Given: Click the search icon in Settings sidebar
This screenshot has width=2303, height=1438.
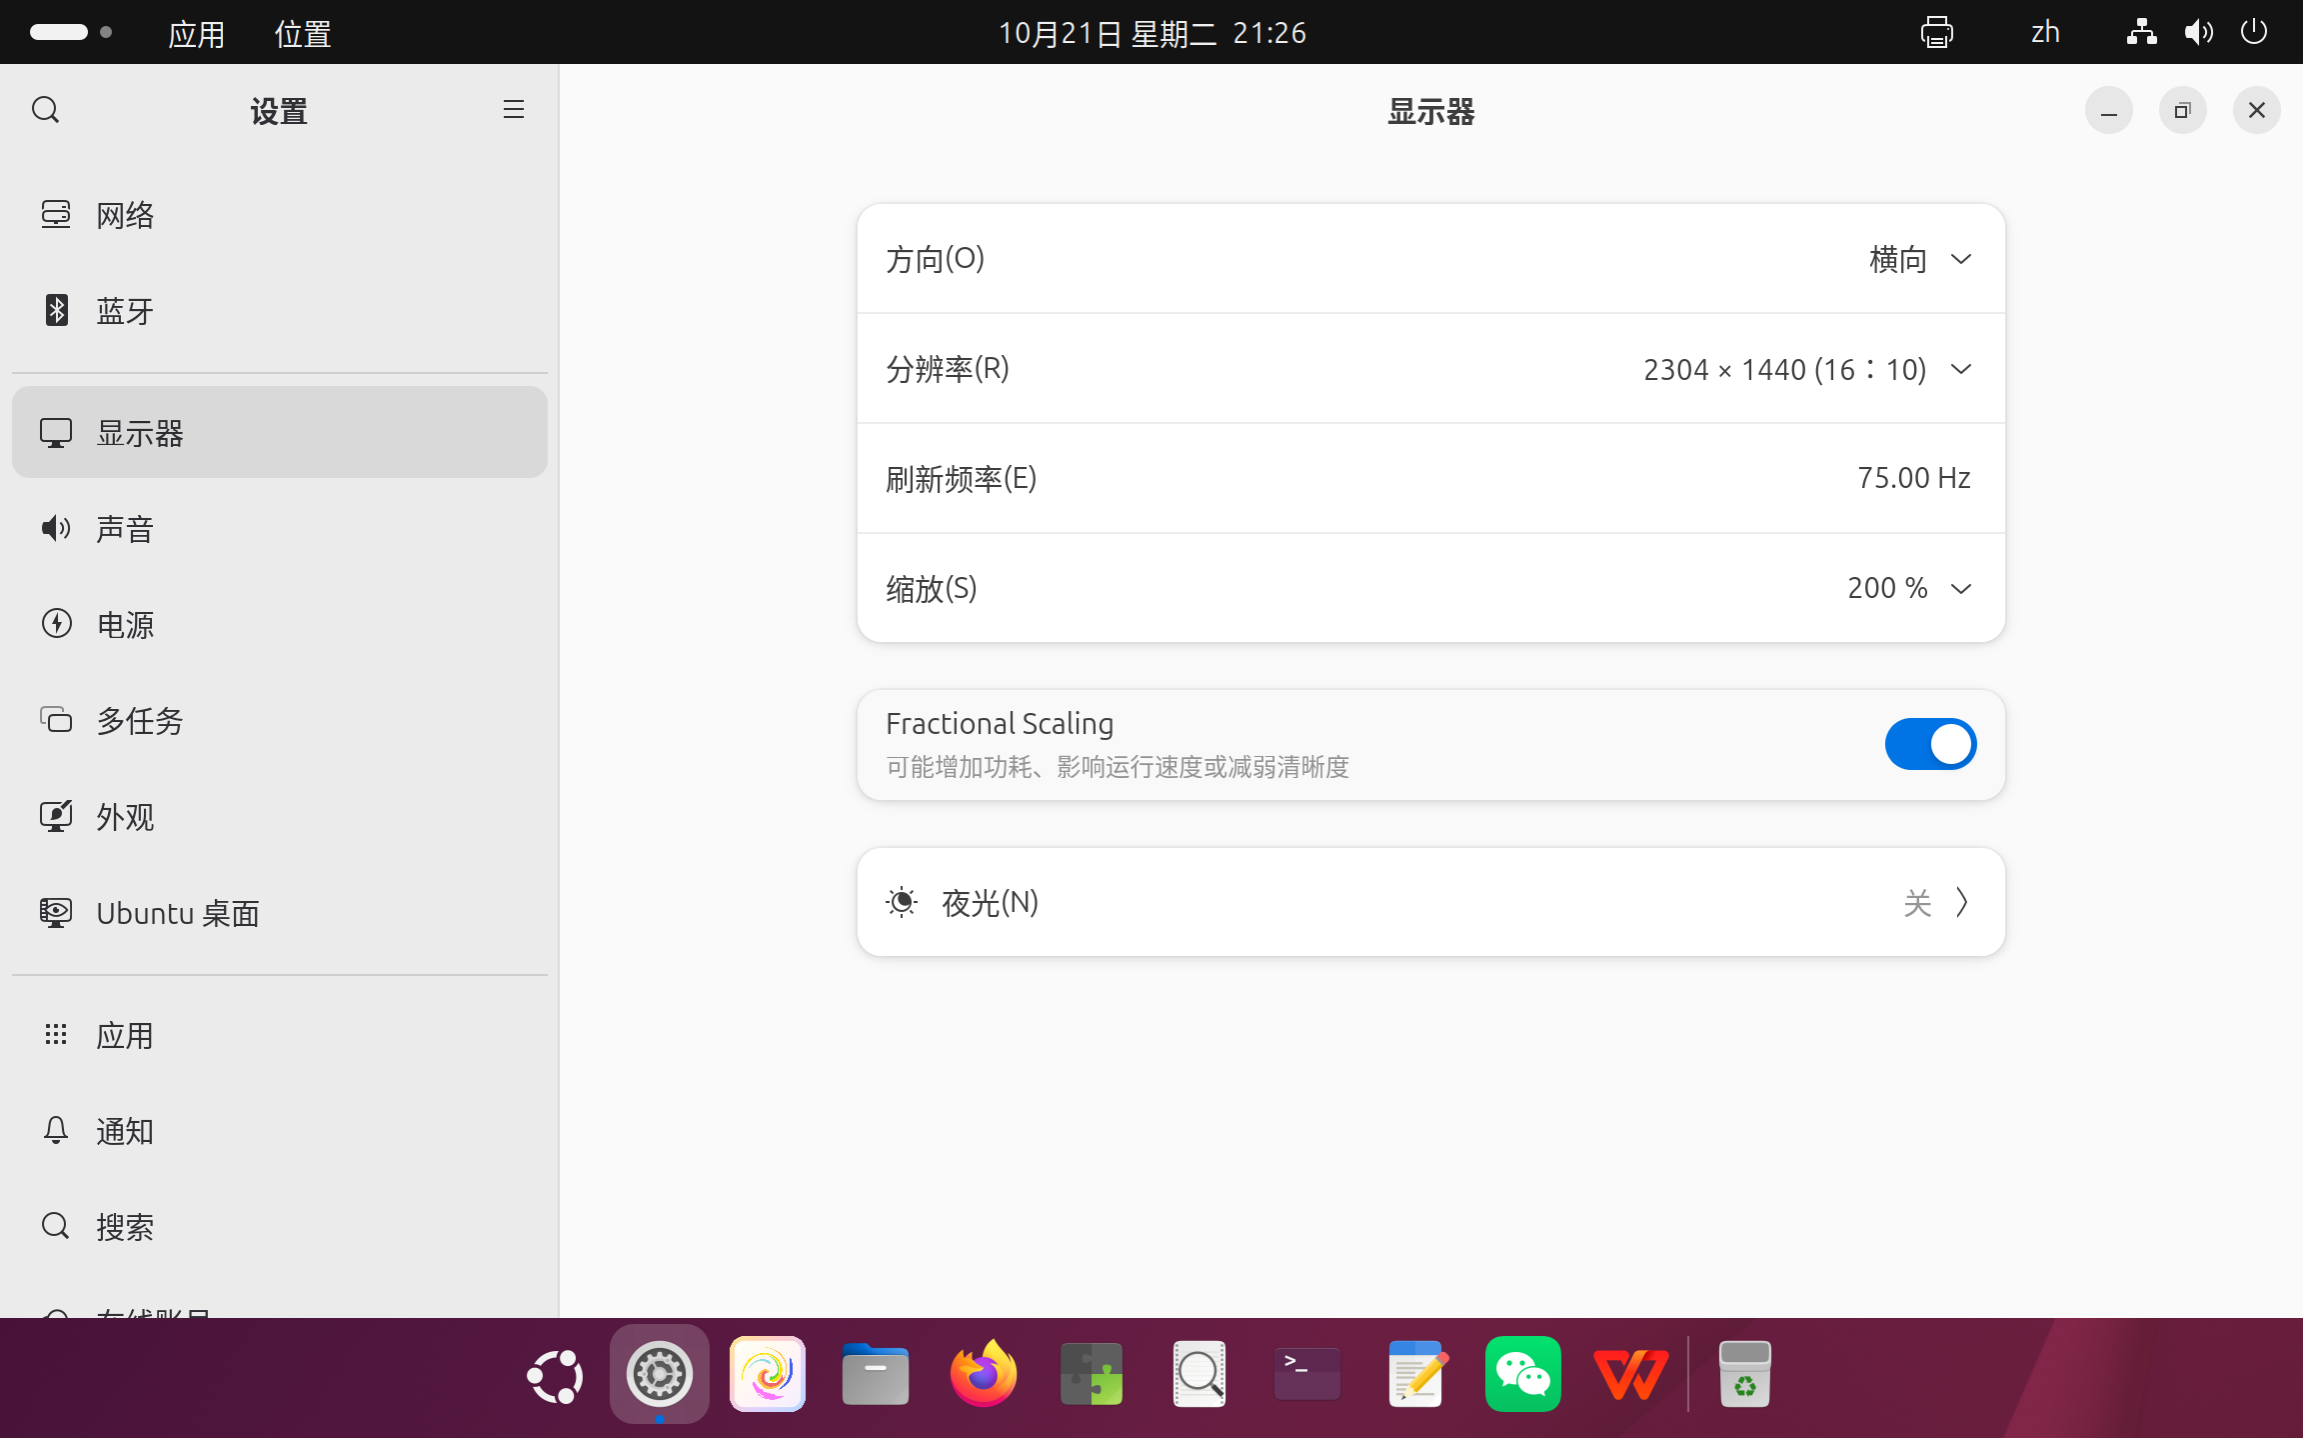Looking at the screenshot, I should [x=45, y=110].
